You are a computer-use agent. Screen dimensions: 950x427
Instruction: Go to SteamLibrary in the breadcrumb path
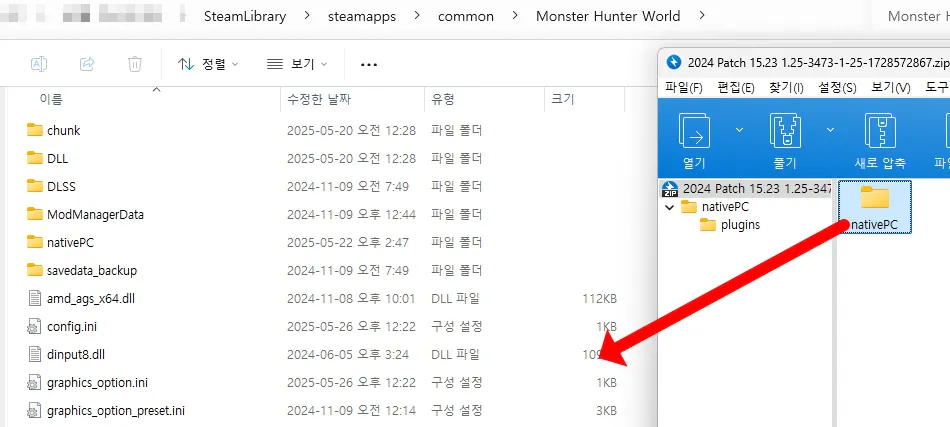click(x=245, y=16)
